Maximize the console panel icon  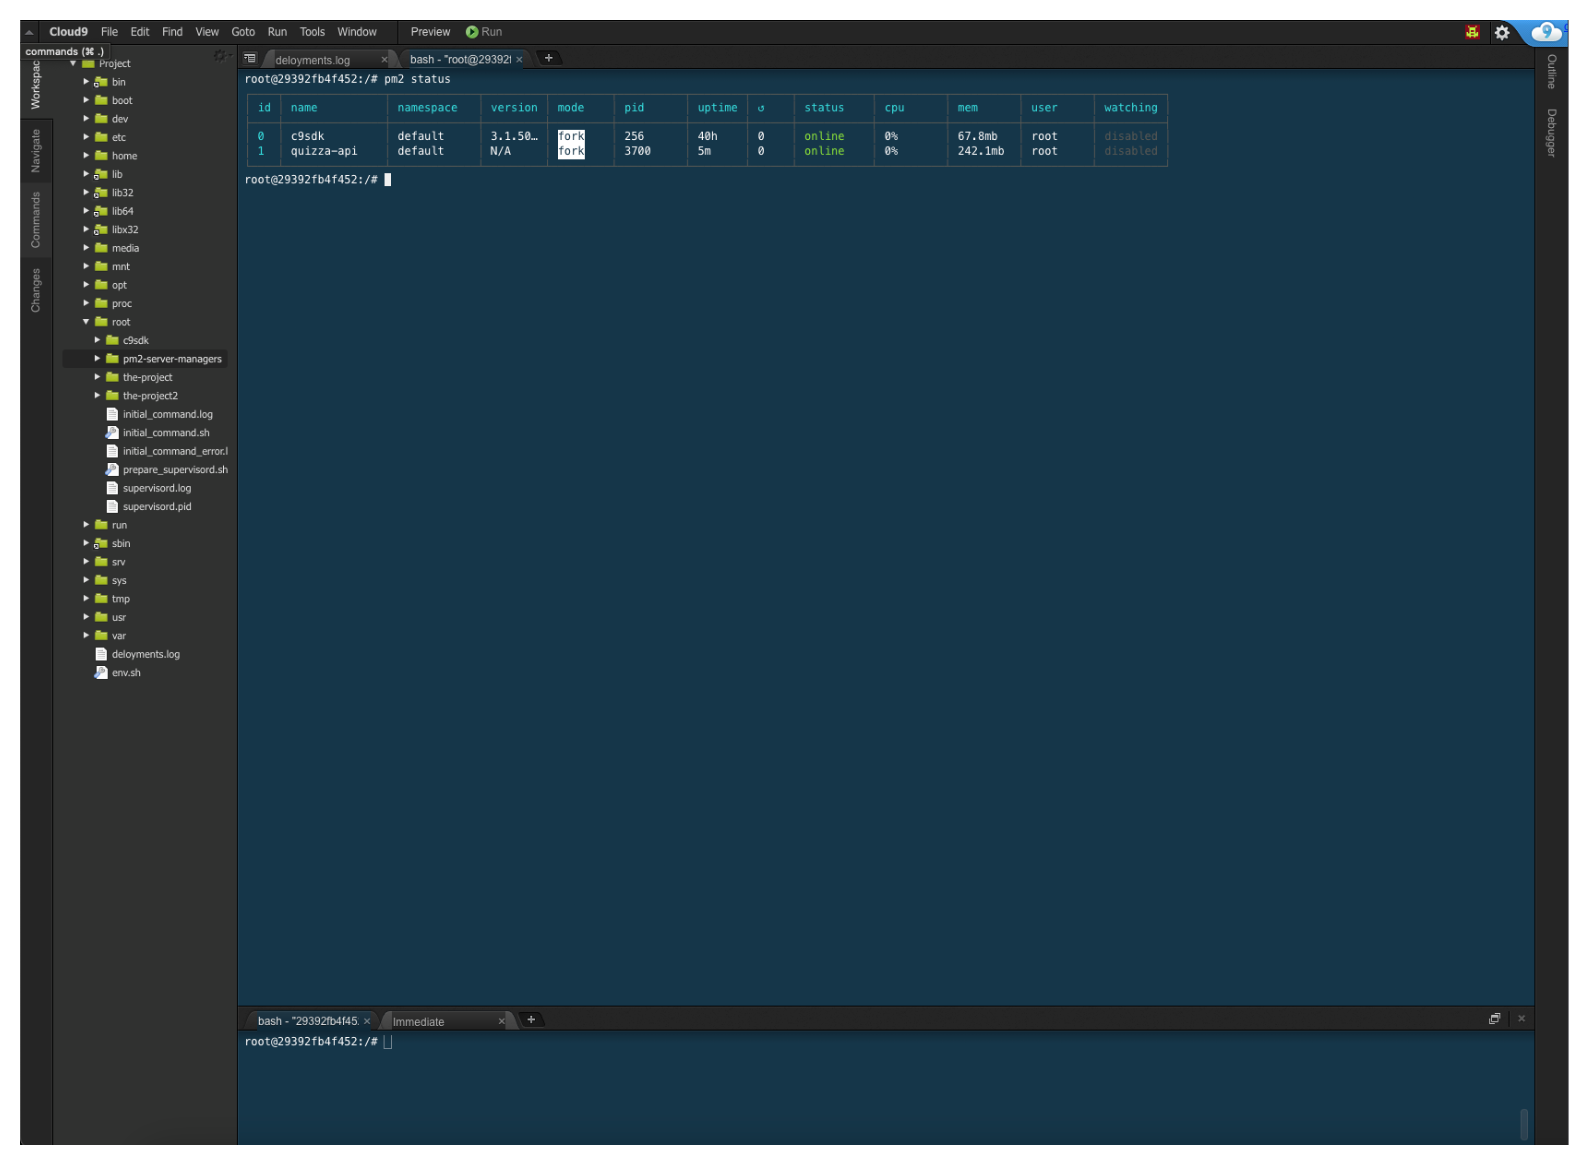click(x=1494, y=1019)
